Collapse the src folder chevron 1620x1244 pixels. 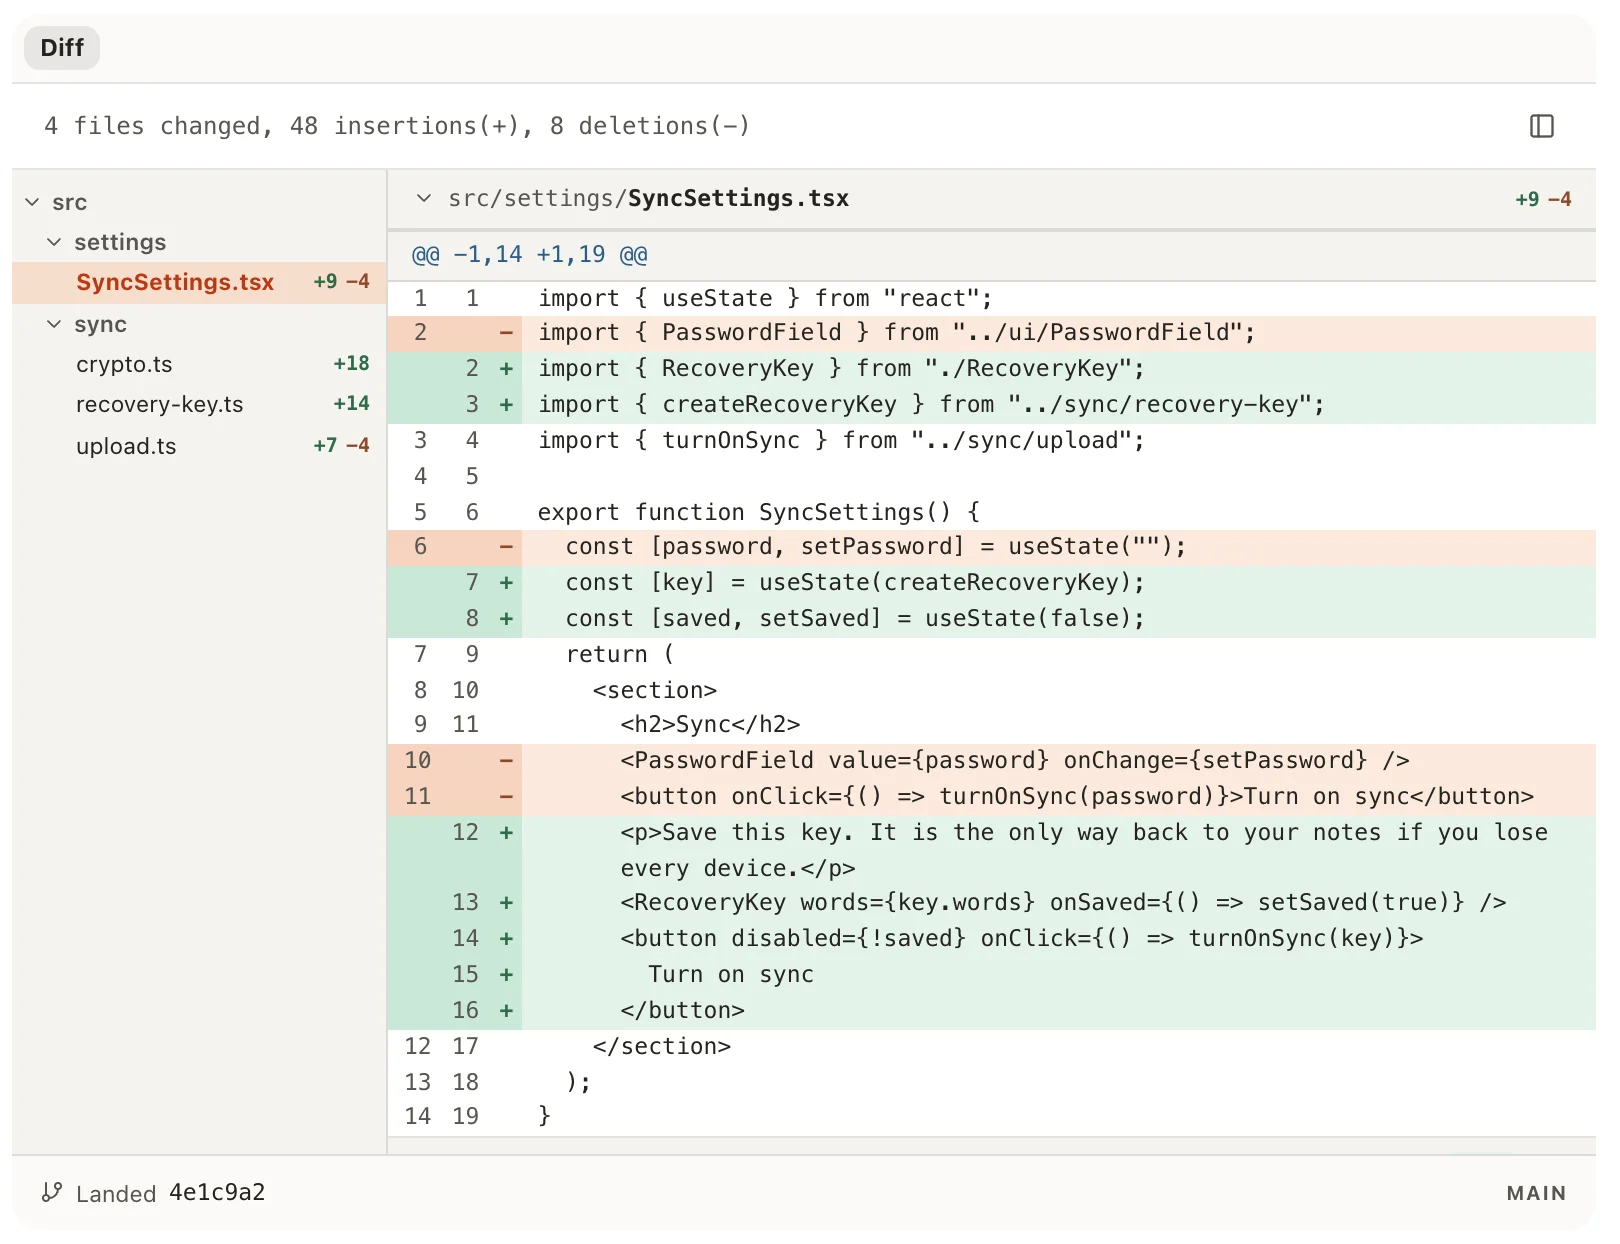pyautogui.click(x=32, y=202)
